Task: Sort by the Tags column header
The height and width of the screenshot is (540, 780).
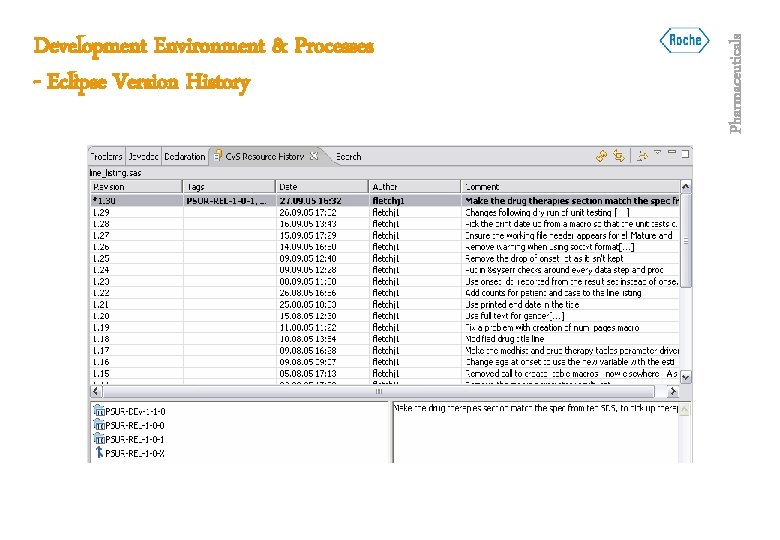Action: coord(229,186)
